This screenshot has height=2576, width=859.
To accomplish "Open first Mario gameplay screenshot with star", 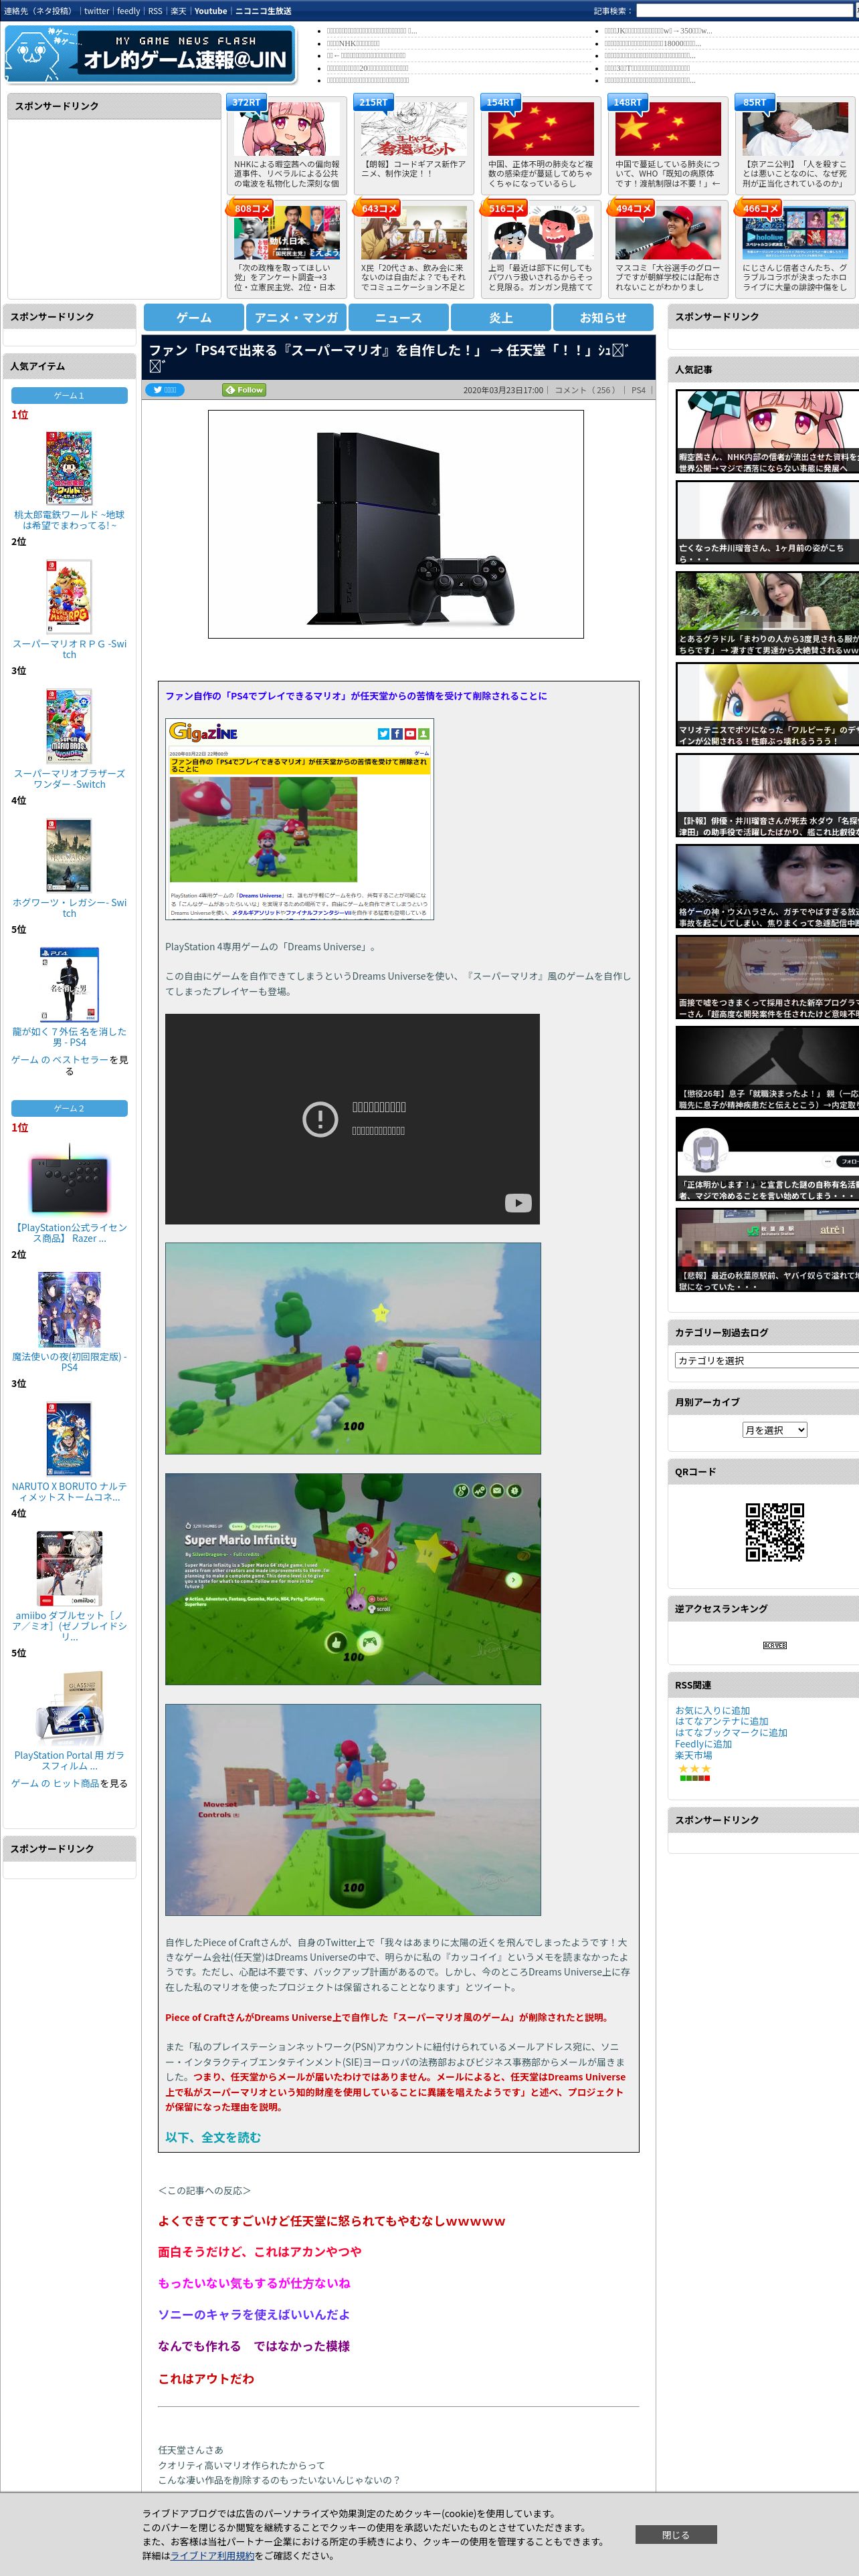I will pyautogui.click(x=353, y=1348).
